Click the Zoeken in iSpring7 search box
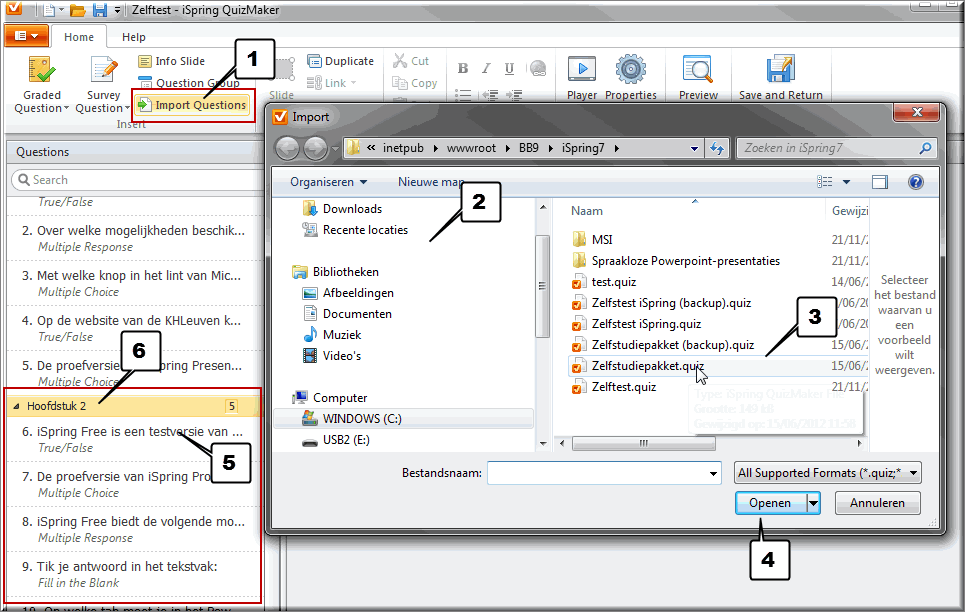Viewport: 965px width, 612px height. 836,148
